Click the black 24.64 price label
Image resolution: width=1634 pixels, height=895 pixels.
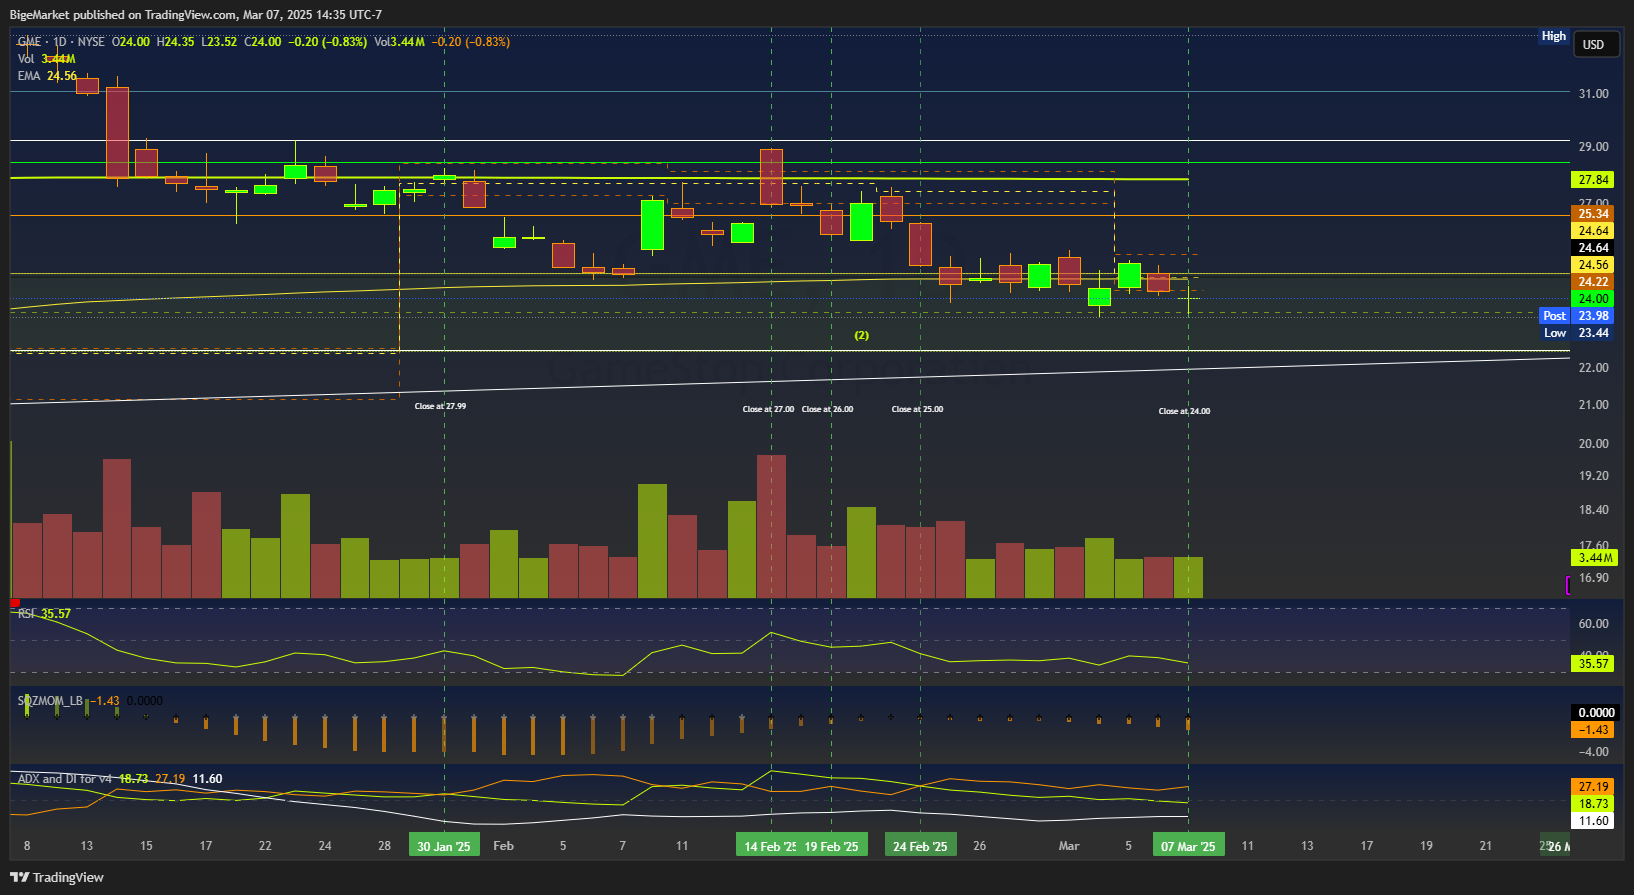point(1593,248)
